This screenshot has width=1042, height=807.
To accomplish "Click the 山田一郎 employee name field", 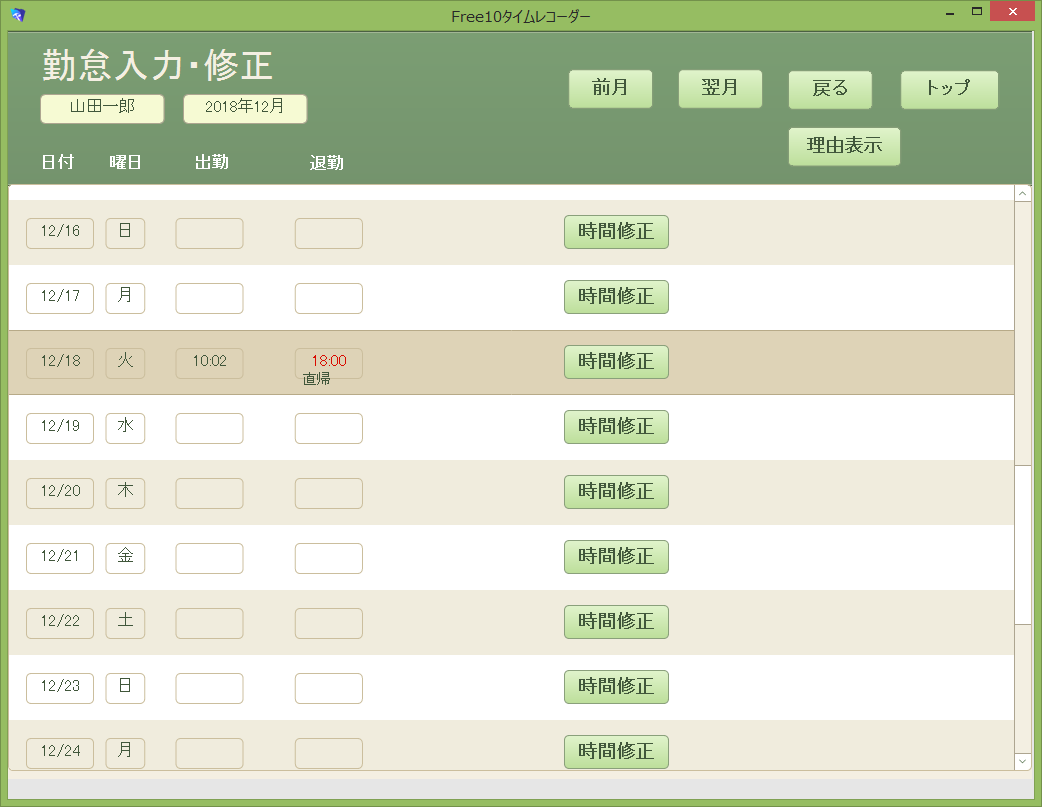I will [x=102, y=108].
